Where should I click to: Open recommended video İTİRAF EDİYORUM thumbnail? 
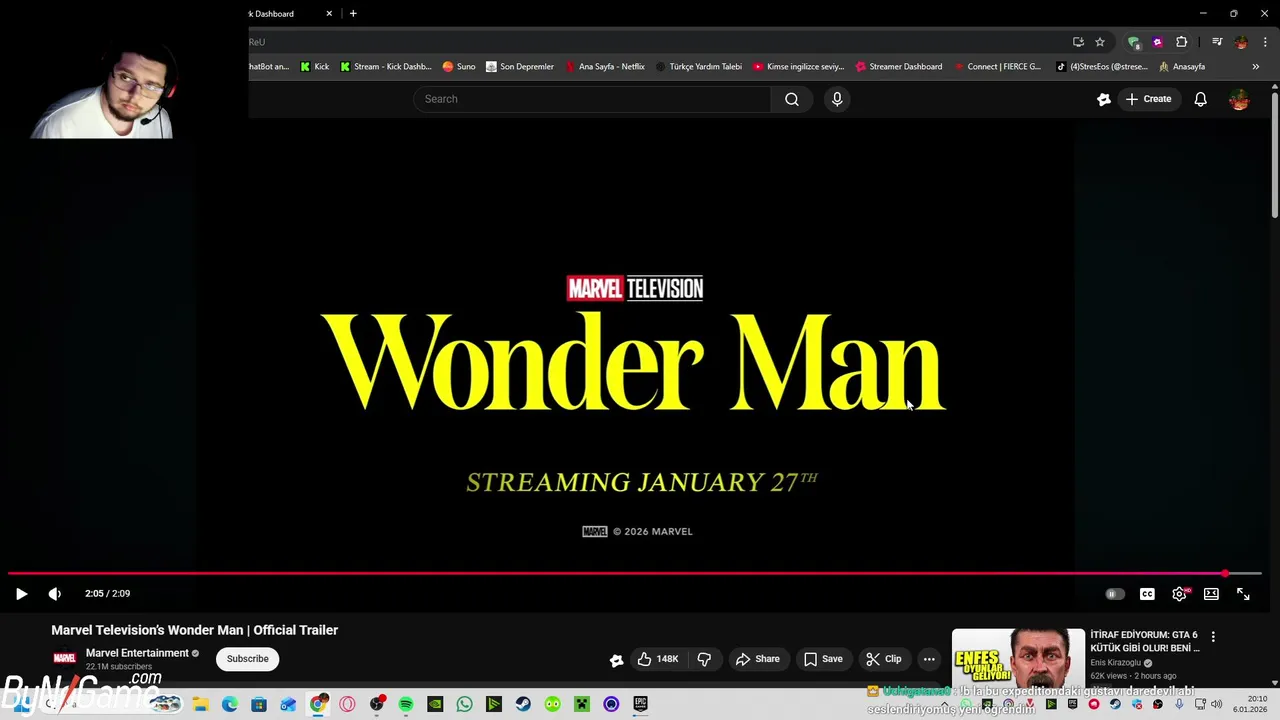[1018, 657]
